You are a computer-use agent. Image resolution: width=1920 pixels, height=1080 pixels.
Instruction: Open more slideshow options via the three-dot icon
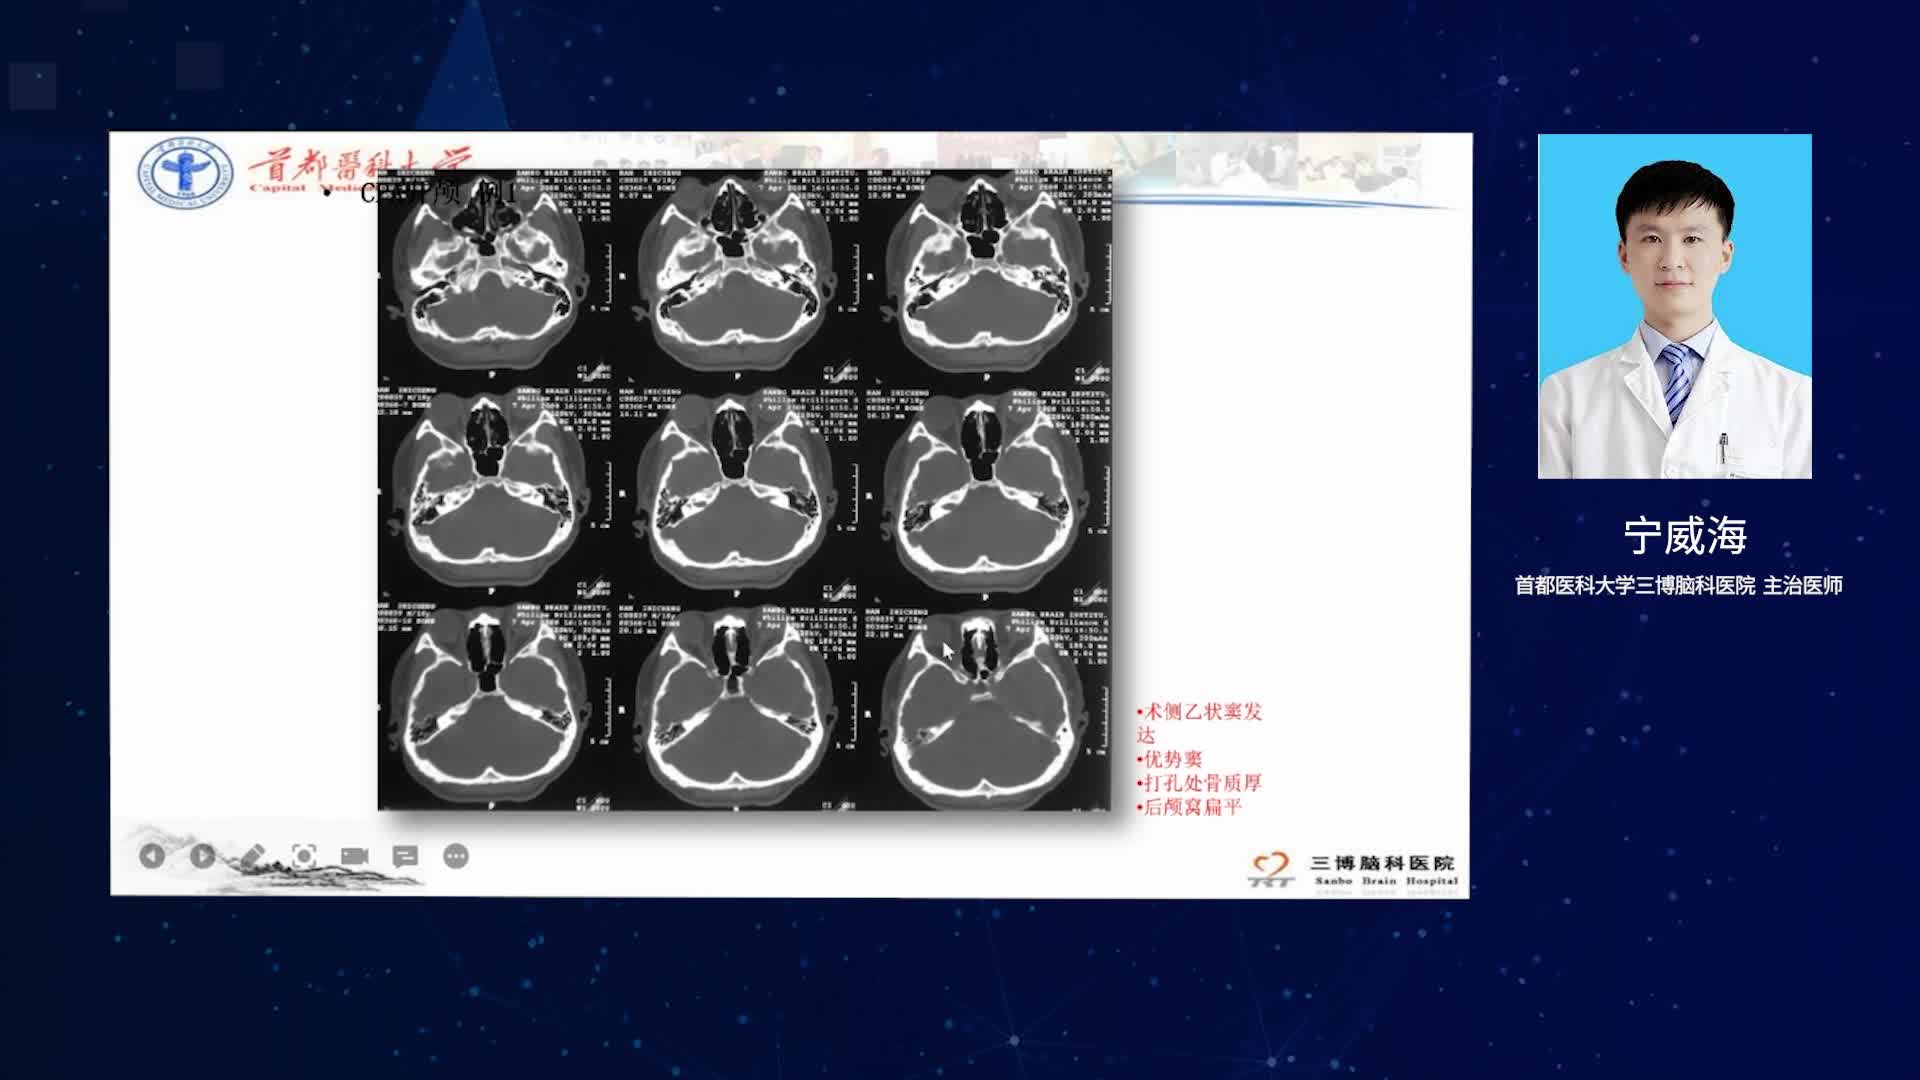point(456,856)
